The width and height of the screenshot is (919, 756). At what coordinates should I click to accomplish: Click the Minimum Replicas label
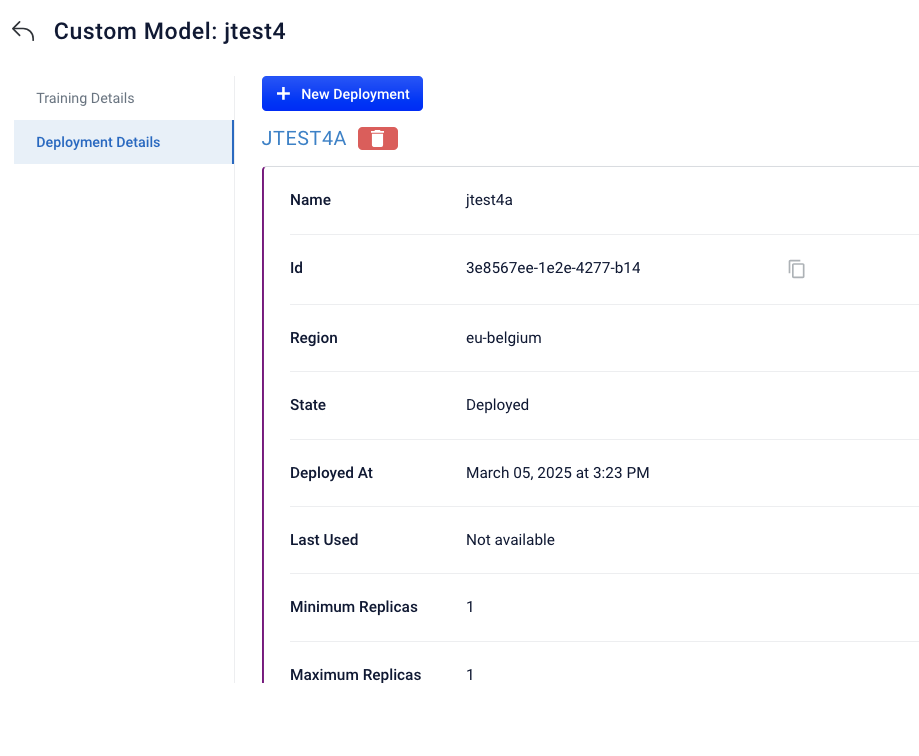click(353, 607)
